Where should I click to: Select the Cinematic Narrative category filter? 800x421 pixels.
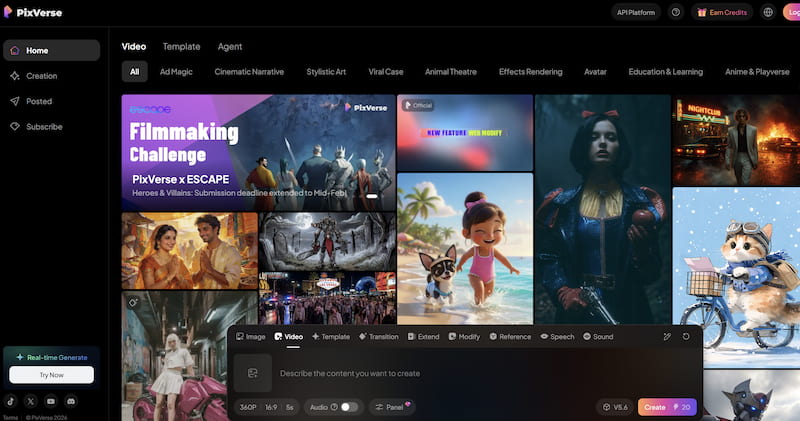[250, 72]
